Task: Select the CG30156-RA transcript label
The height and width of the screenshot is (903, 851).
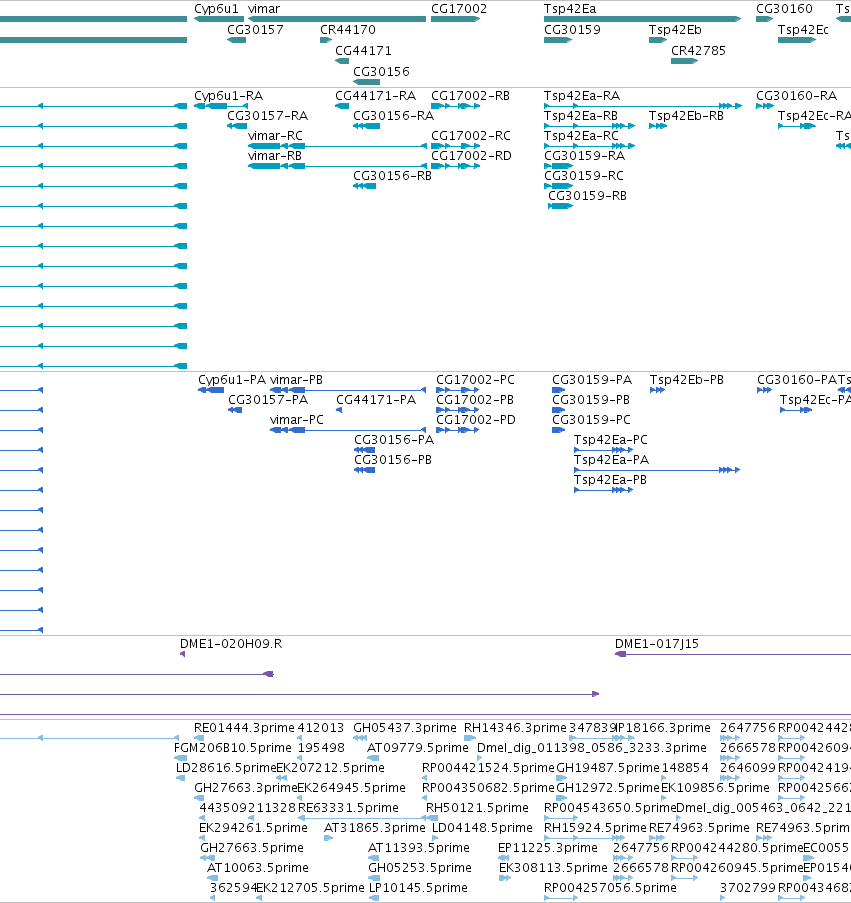Action: pos(393,116)
